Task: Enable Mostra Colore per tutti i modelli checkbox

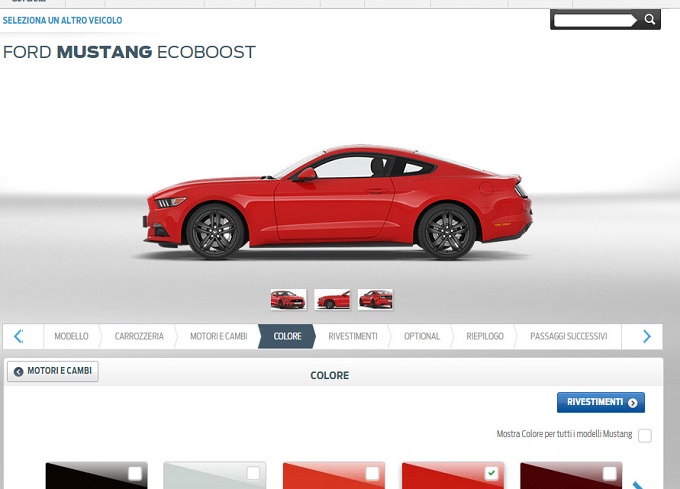Action: (x=645, y=435)
